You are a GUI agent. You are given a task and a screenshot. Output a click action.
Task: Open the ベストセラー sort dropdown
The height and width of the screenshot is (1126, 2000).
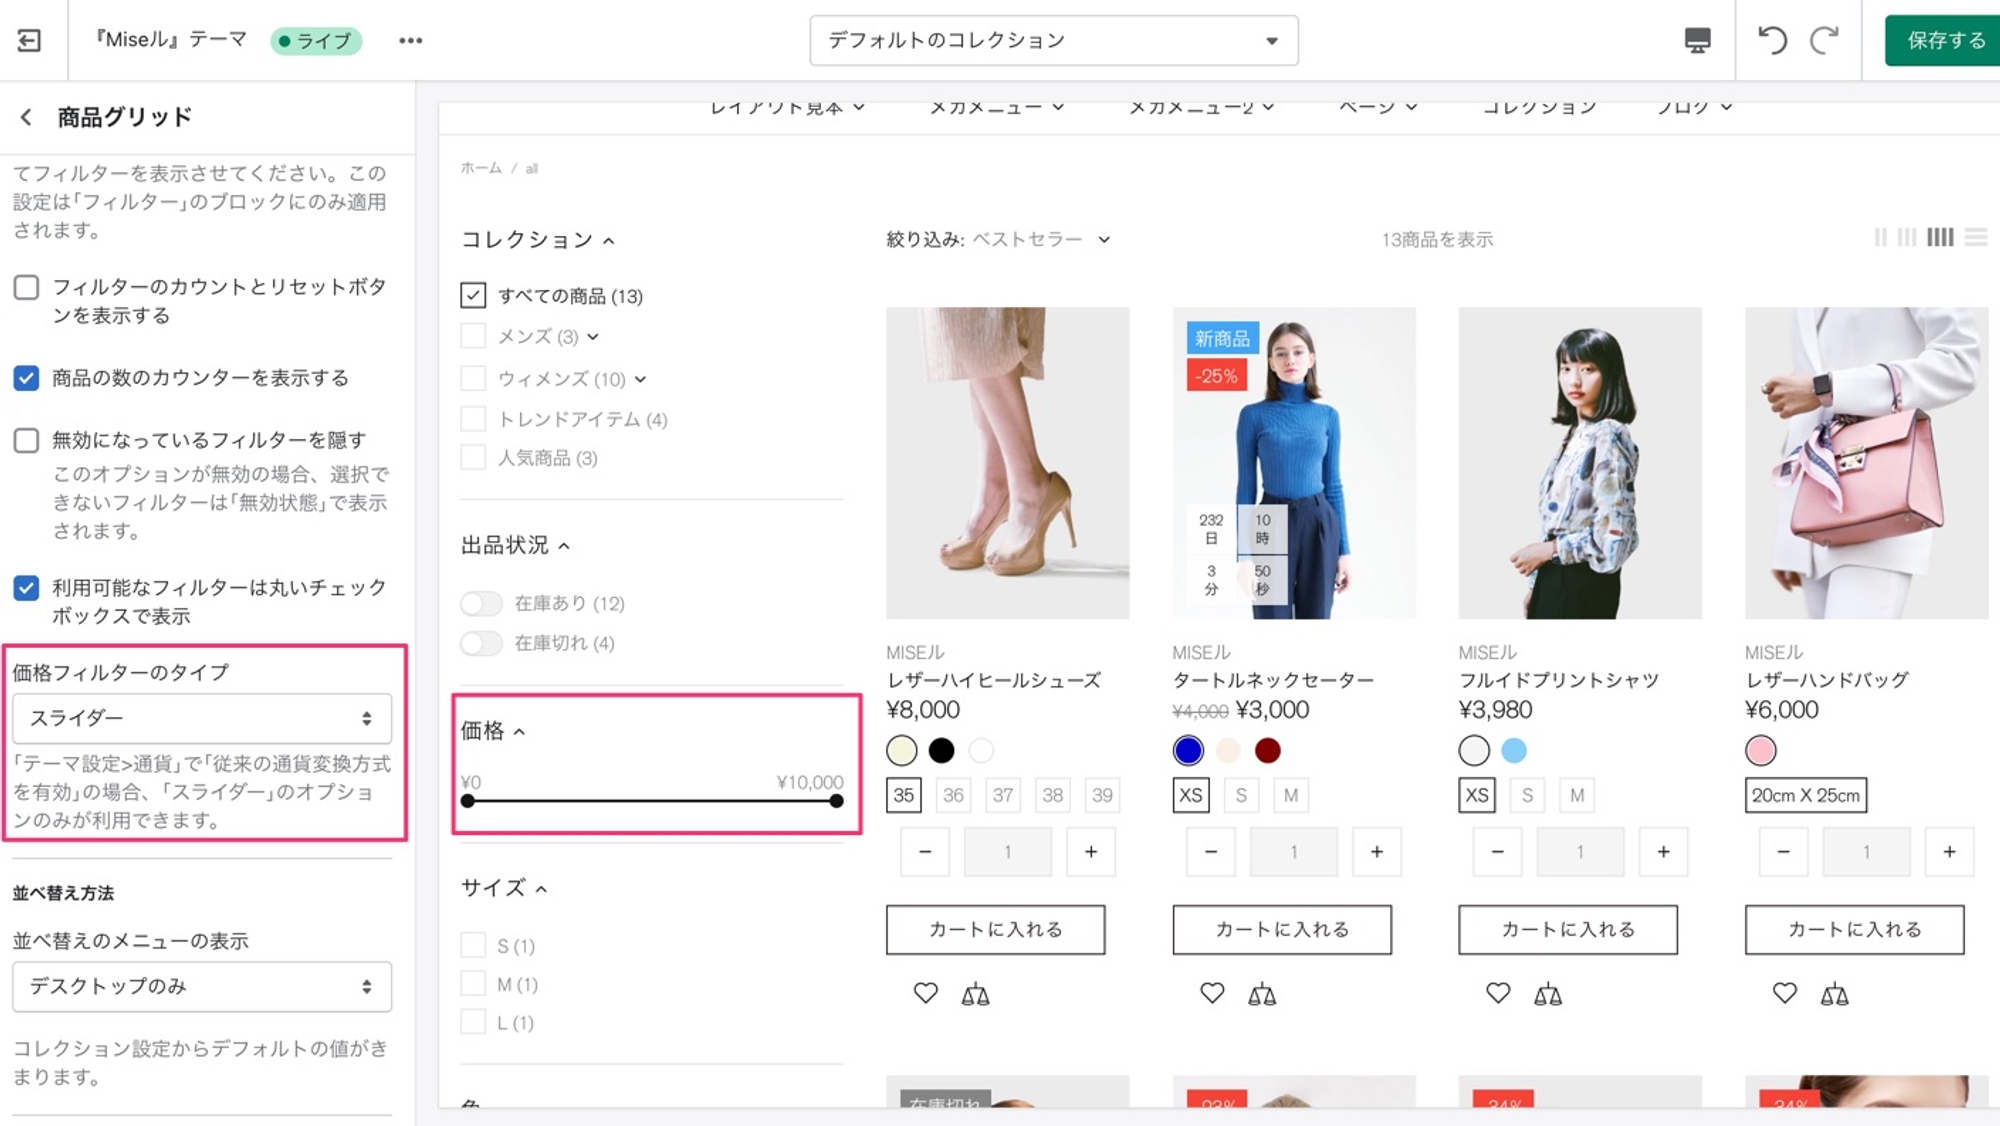[x=1041, y=239]
